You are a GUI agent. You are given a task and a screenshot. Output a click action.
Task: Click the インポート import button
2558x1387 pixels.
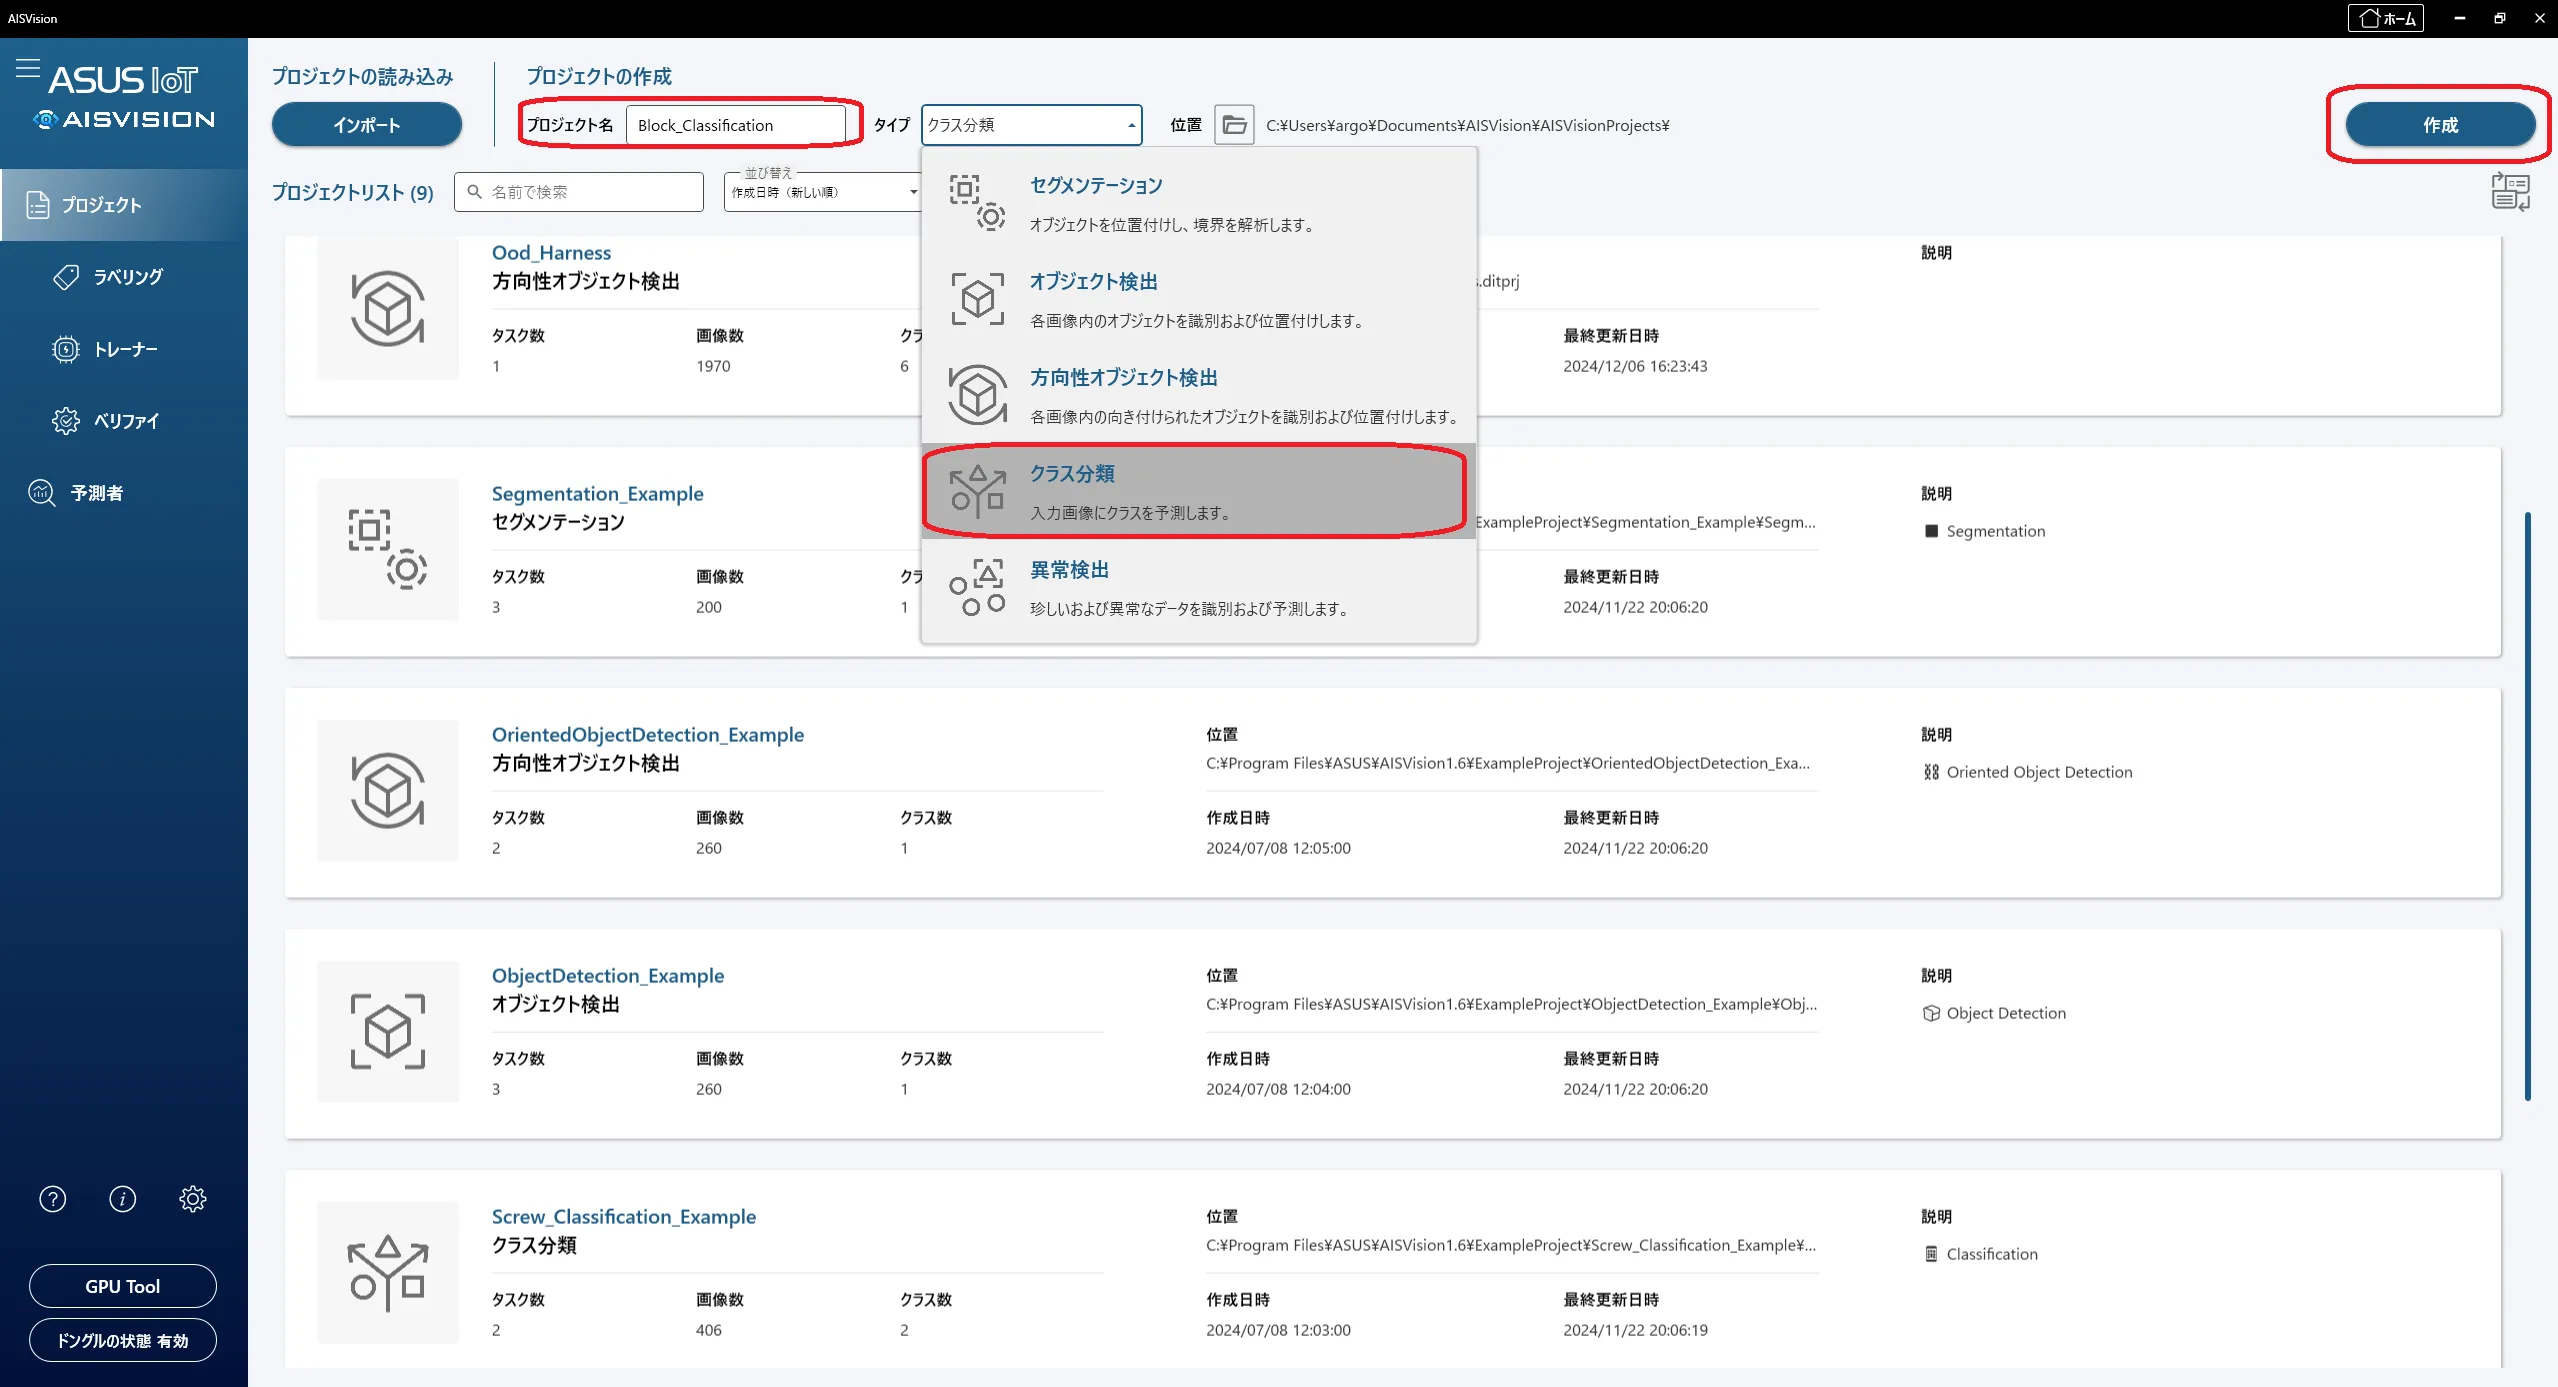pyautogui.click(x=367, y=125)
